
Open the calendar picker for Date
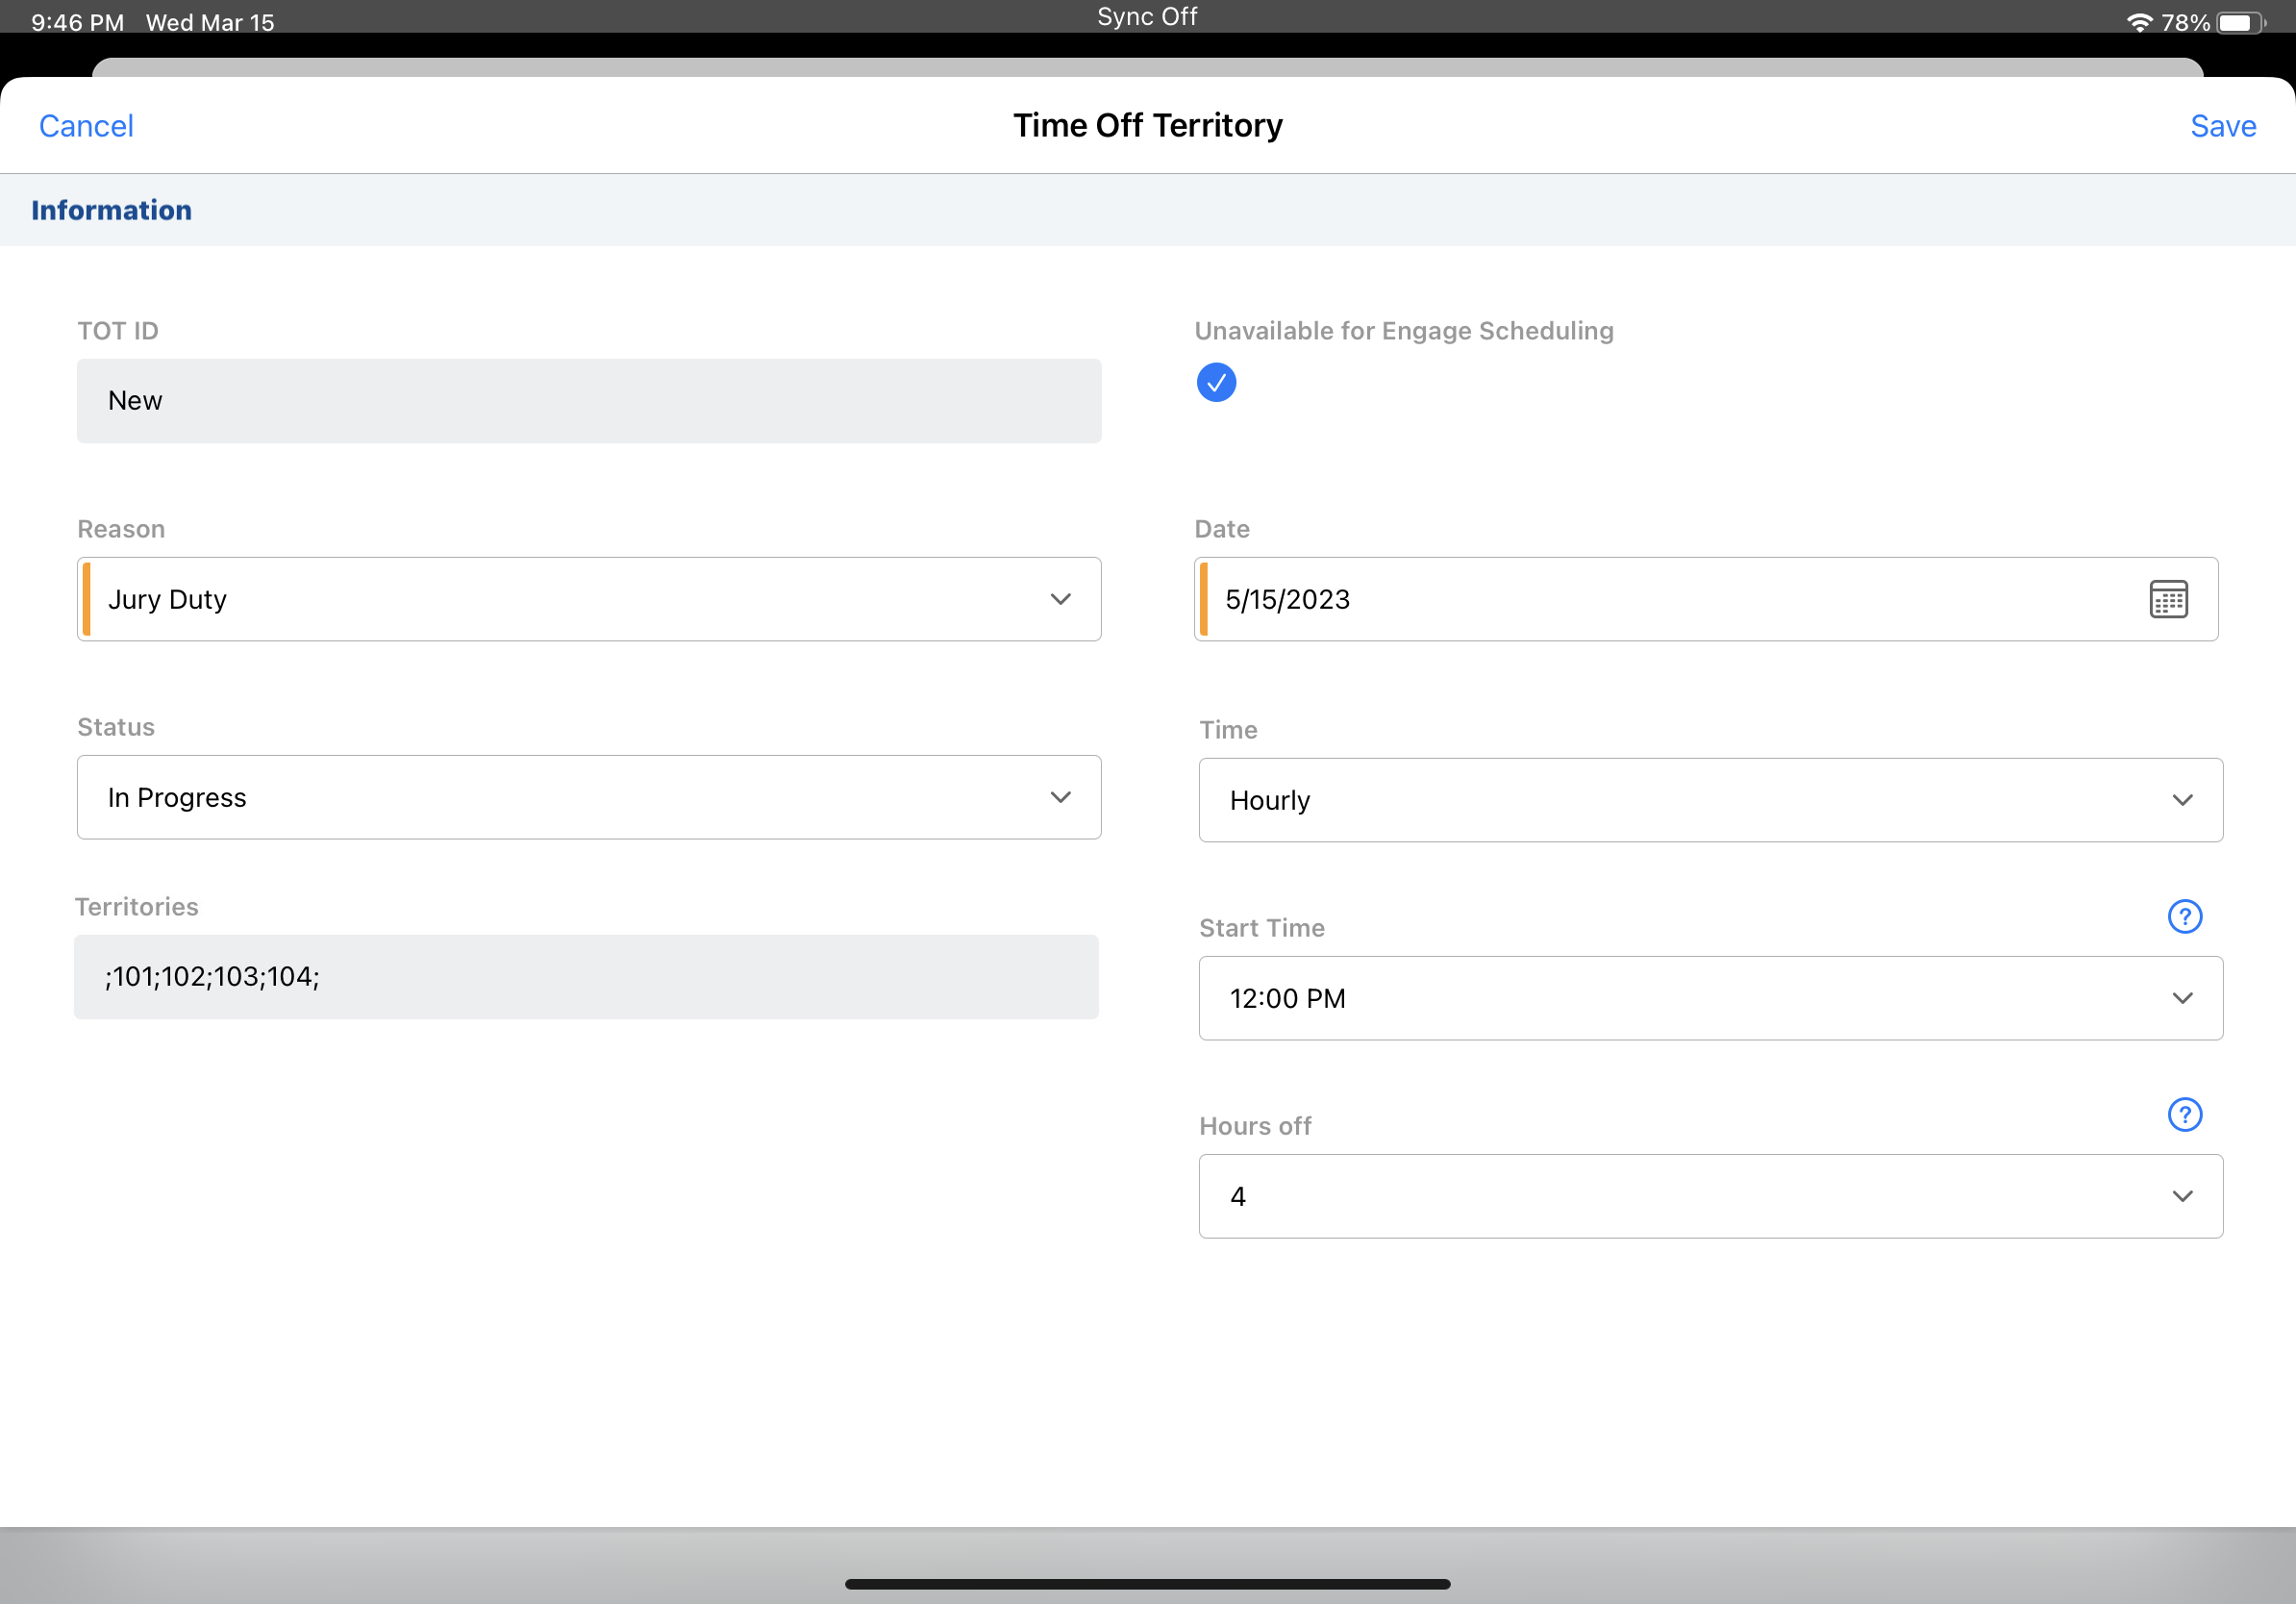point(2168,599)
